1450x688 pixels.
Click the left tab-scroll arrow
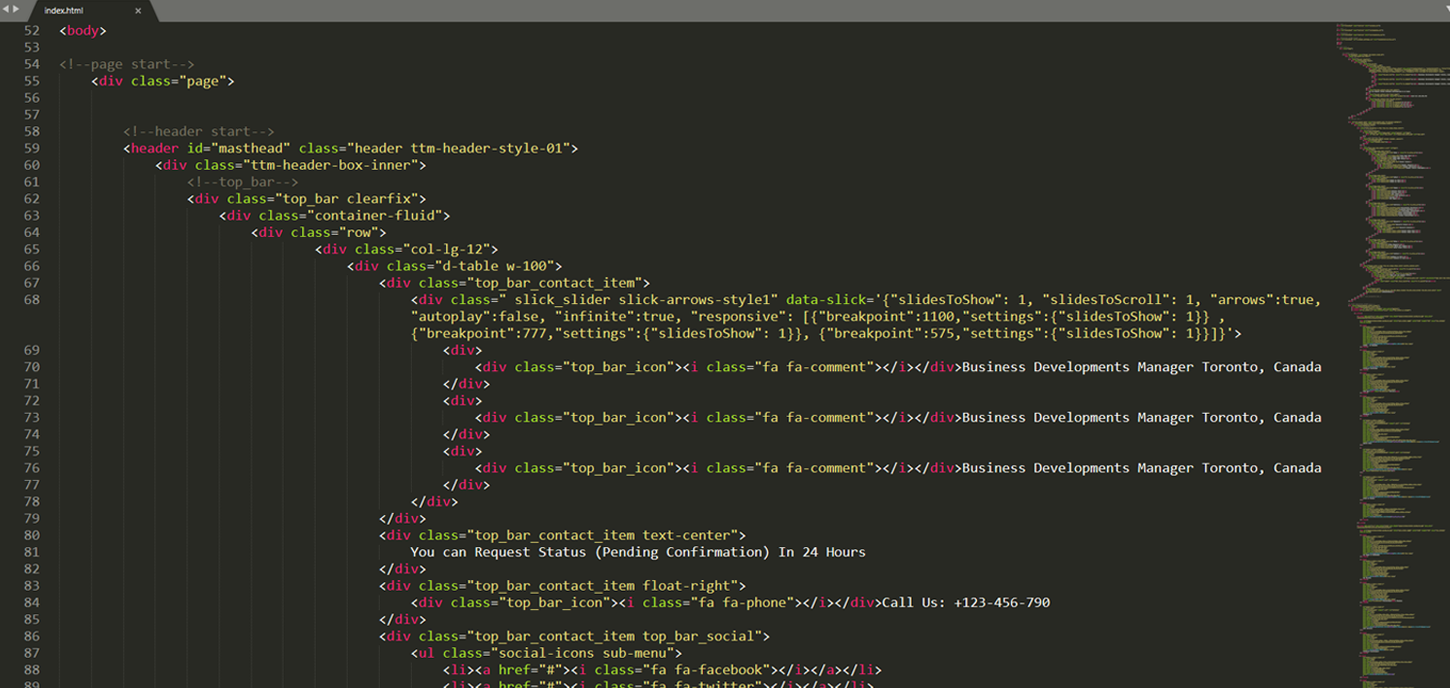coord(5,9)
